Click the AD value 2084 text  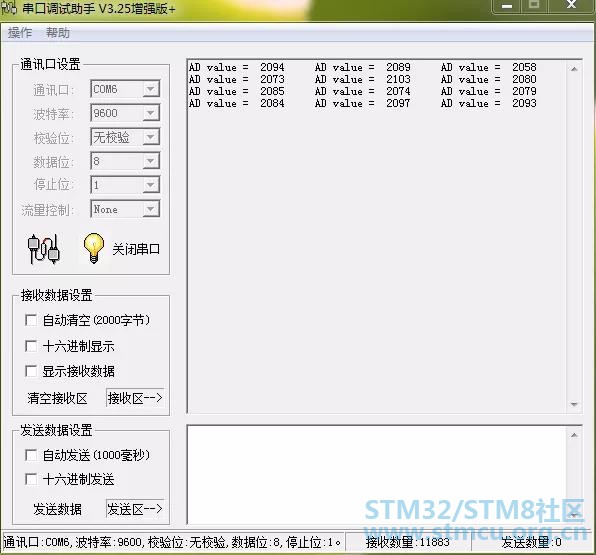[x=236, y=103]
